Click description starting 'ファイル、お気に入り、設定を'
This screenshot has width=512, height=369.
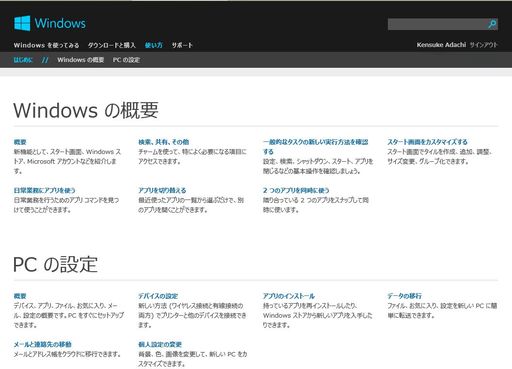[x=442, y=310]
